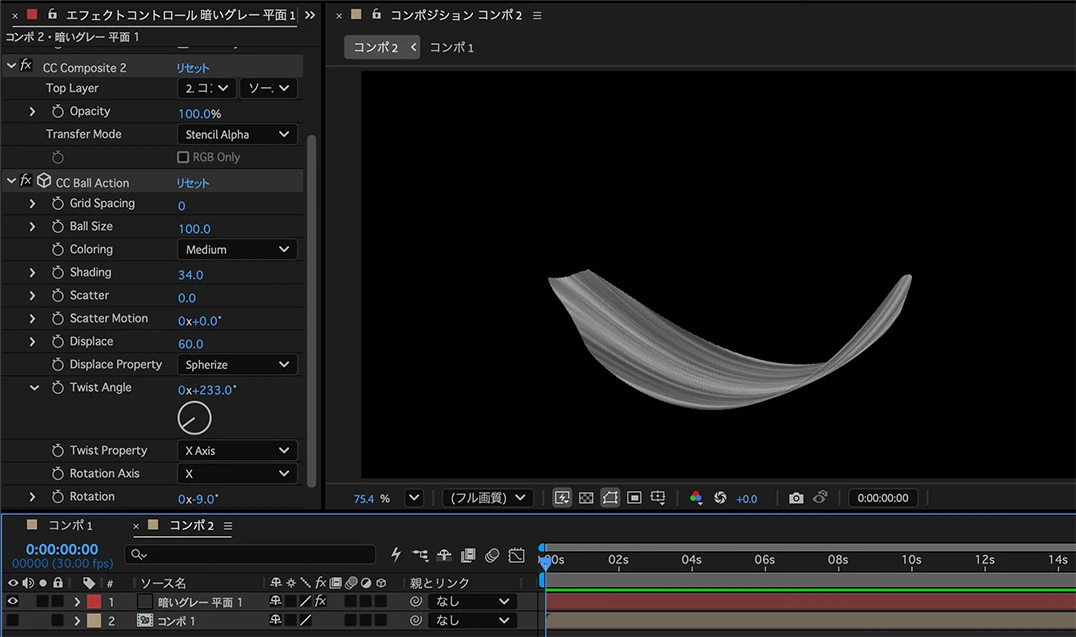Open the Displace Property dropdown showing Spherize
The width and height of the screenshot is (1076, 637).
pos(238,365)
